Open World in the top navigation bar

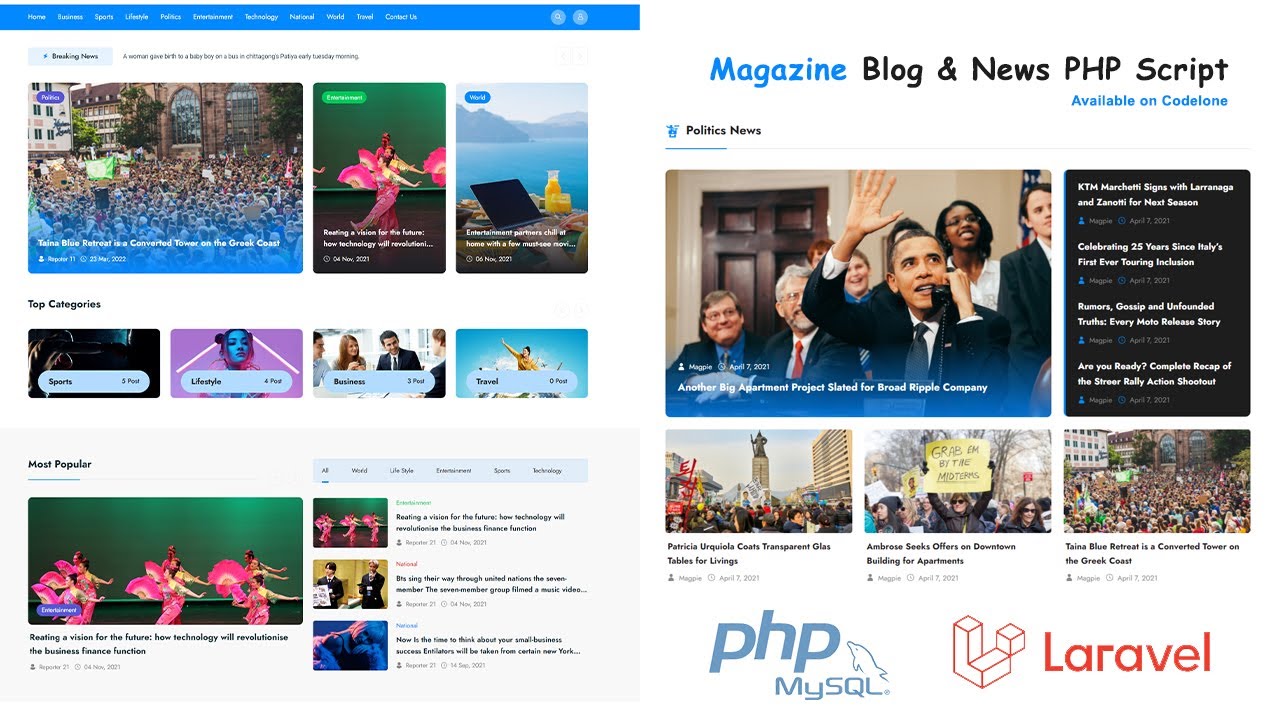[x=335, y=17]
